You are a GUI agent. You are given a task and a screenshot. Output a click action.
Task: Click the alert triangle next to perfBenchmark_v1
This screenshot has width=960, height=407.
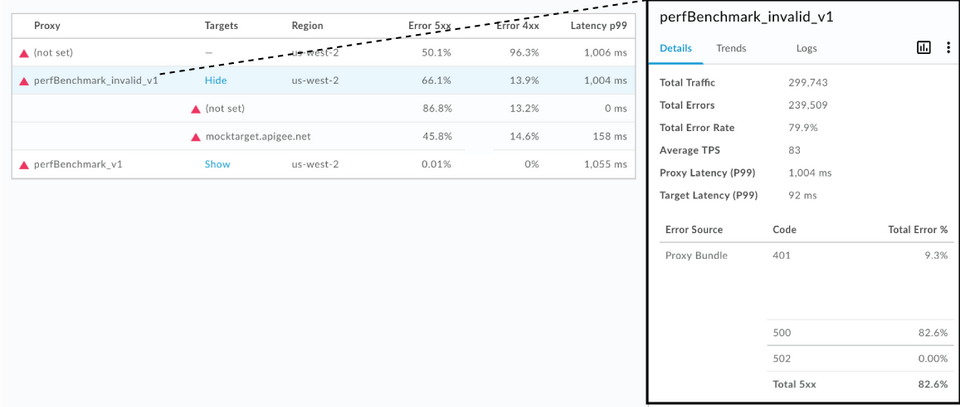coord(24,164)
